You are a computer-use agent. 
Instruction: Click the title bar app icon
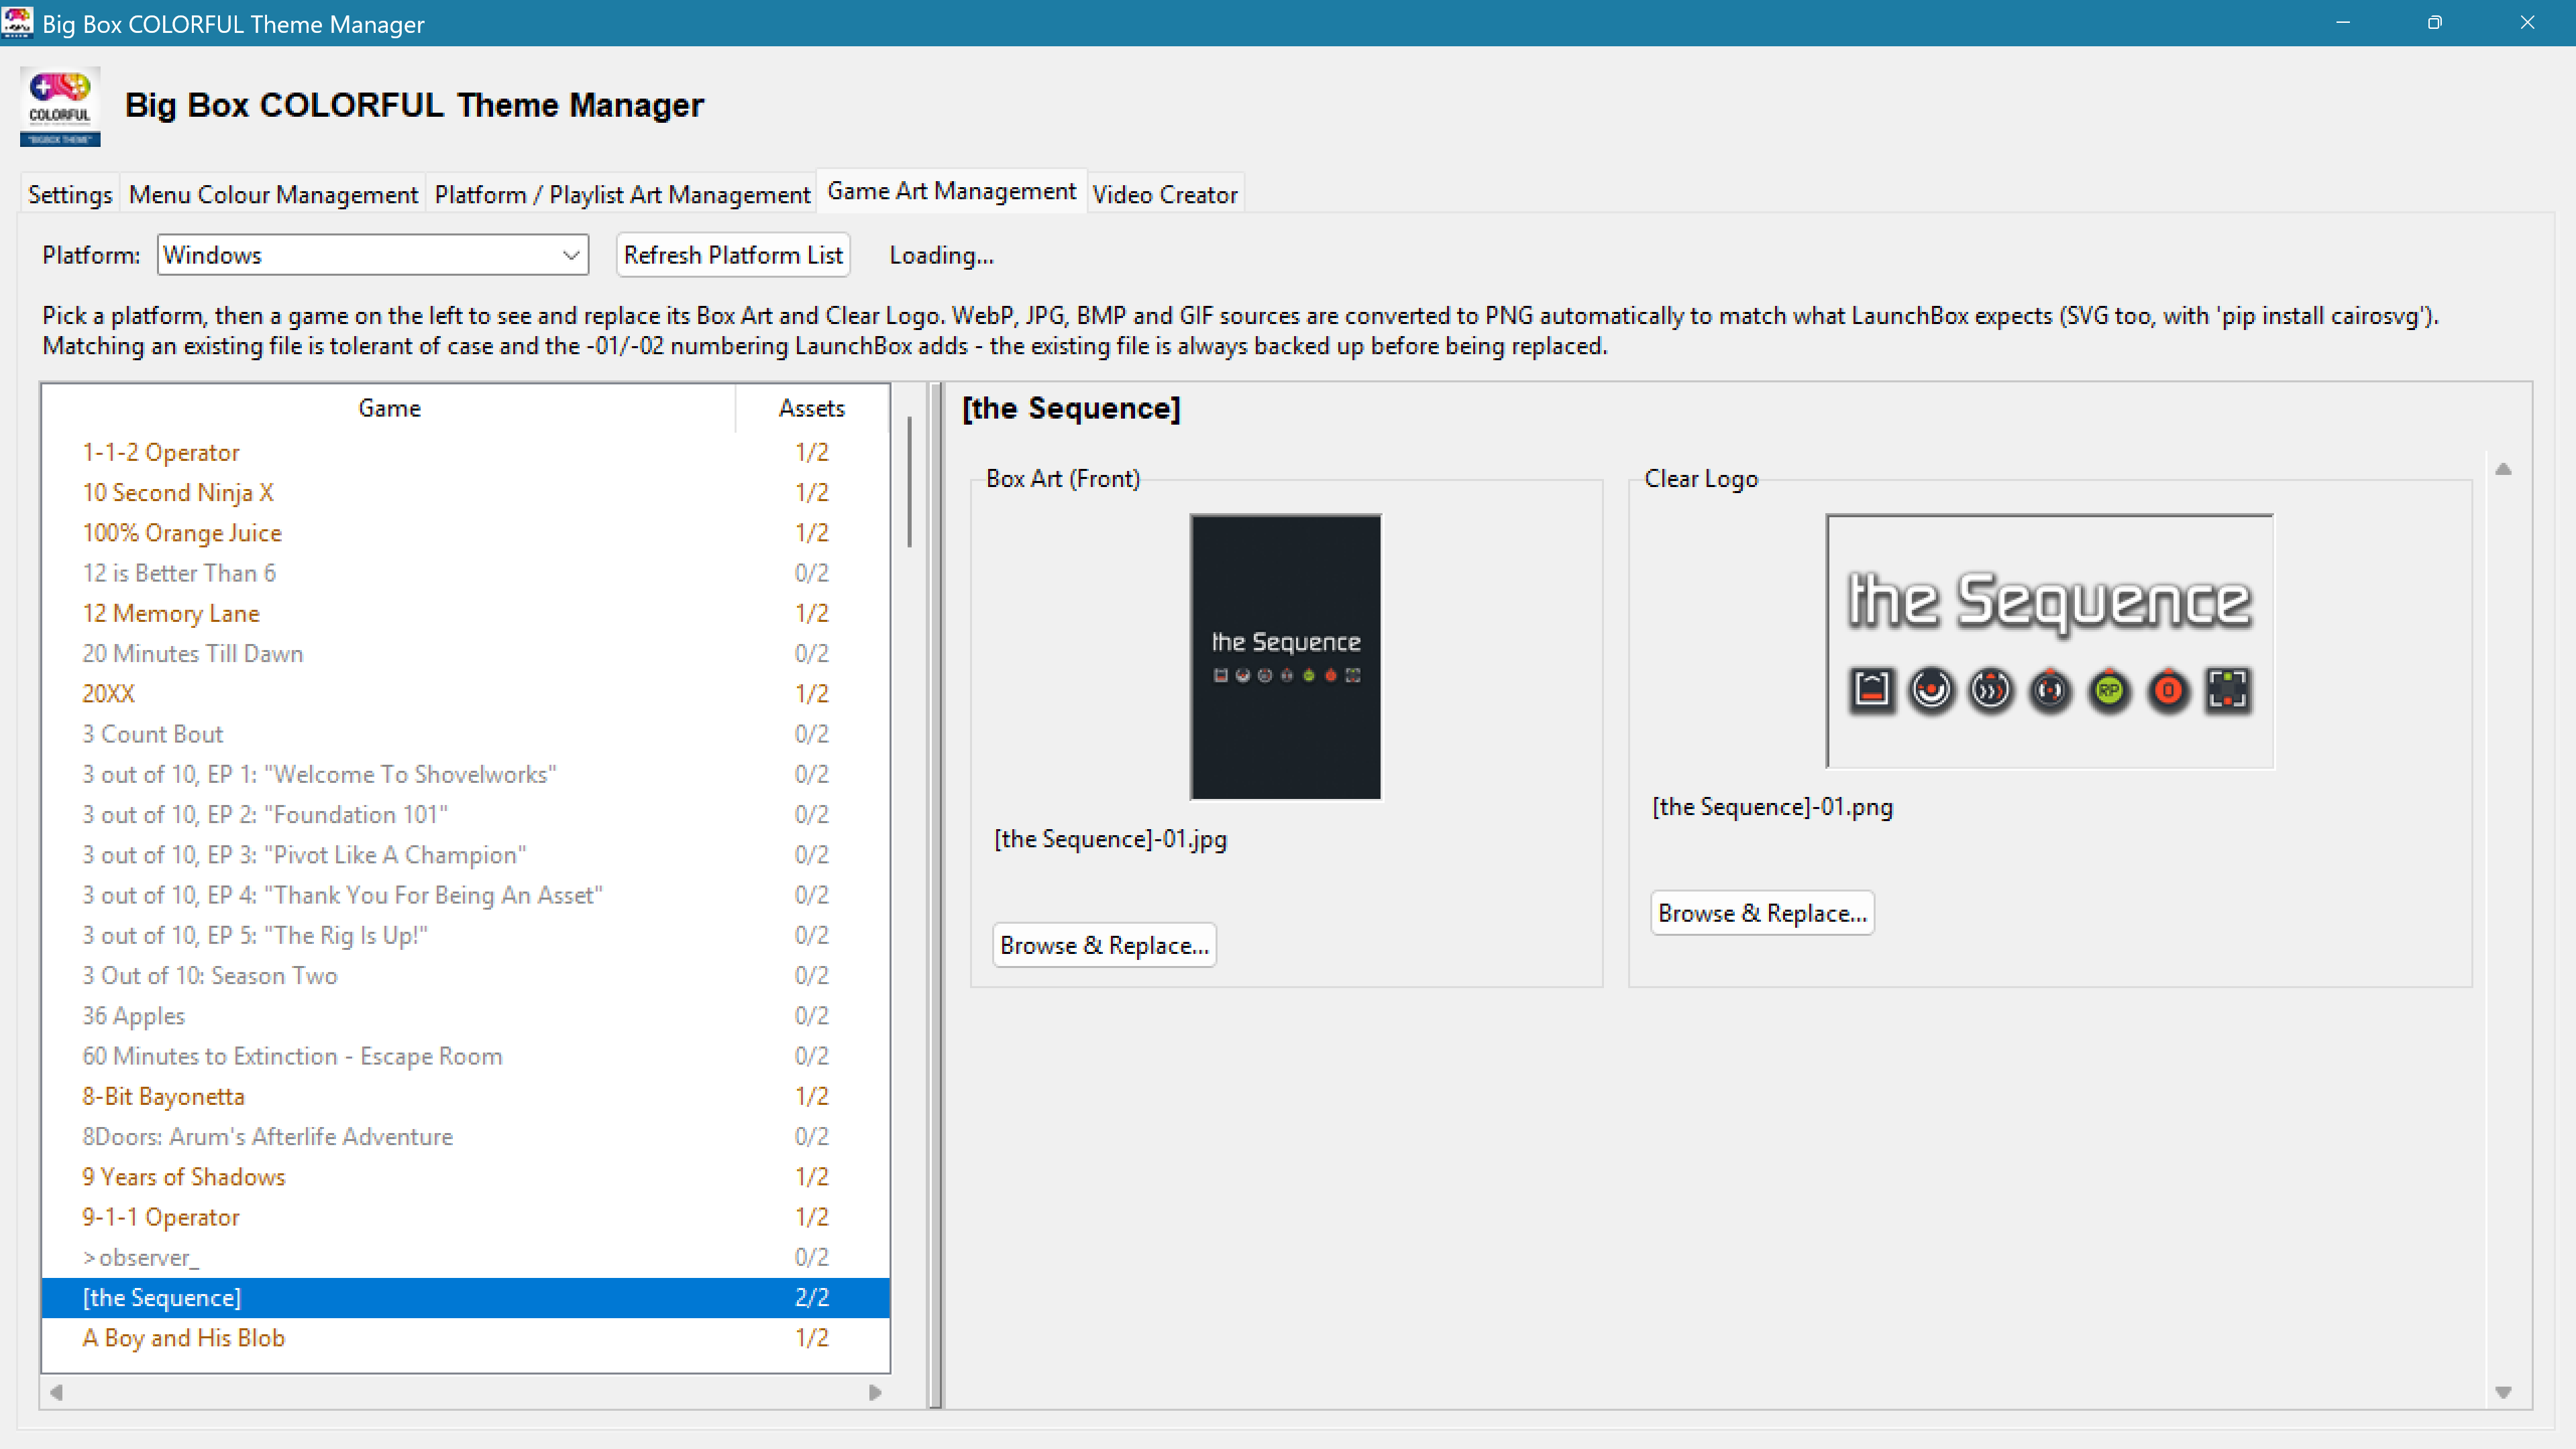pos(17,22)
